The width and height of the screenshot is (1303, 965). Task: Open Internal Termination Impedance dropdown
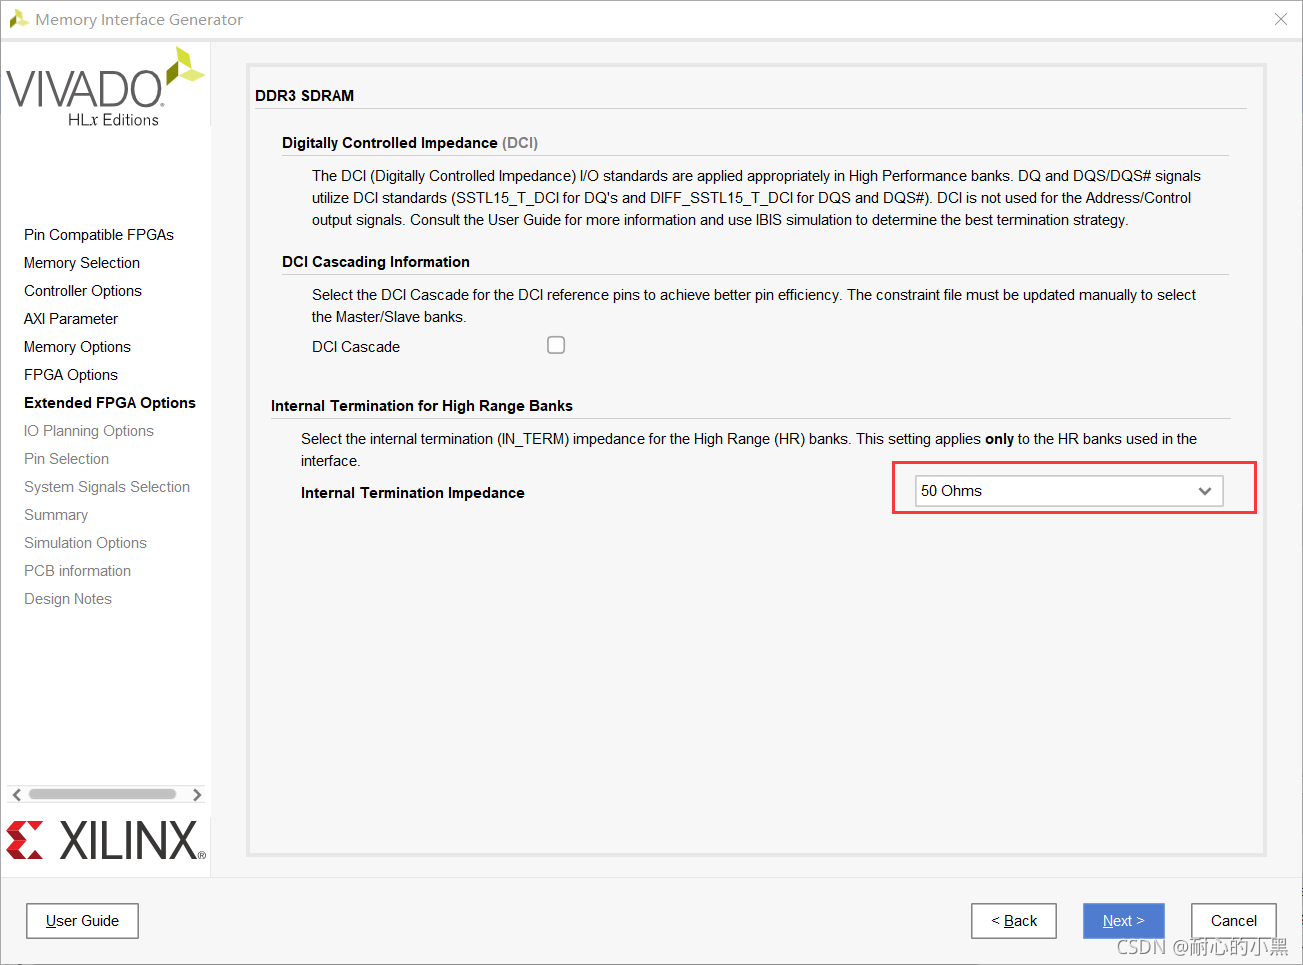[x=1068, y=491]
